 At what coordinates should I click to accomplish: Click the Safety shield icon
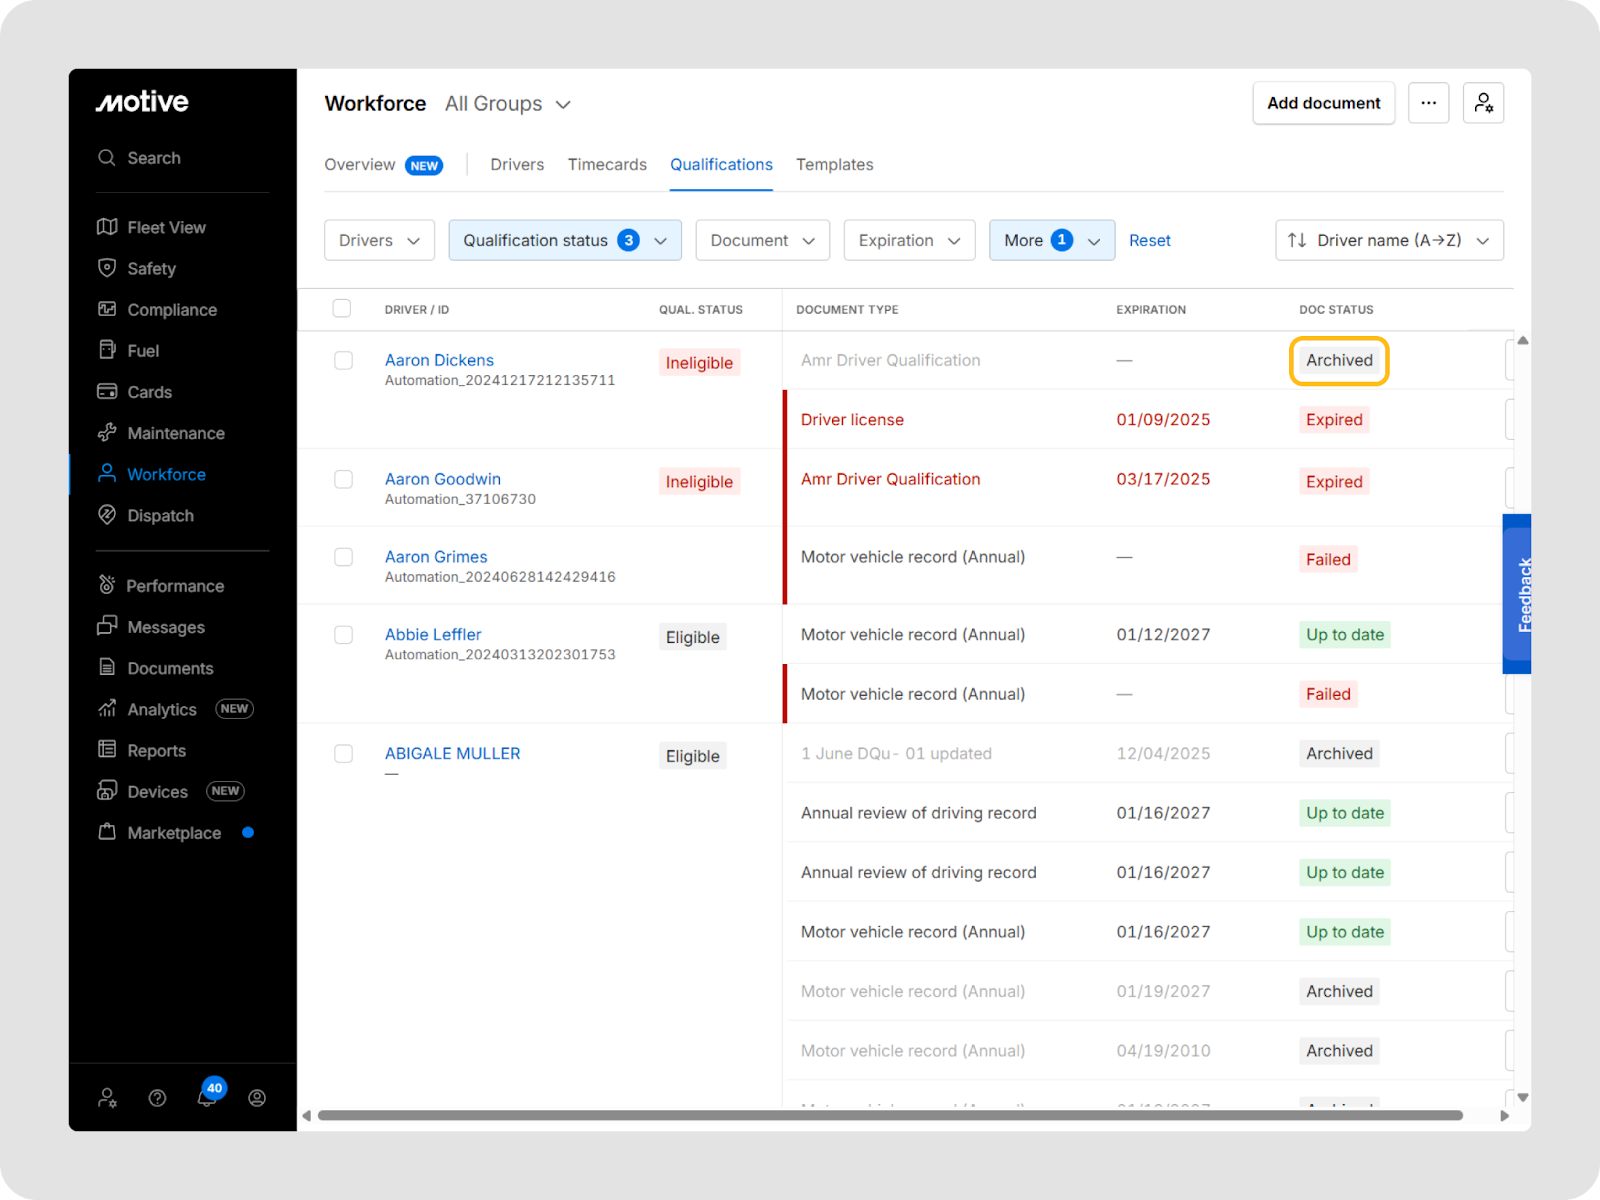[x=107, y=268]
